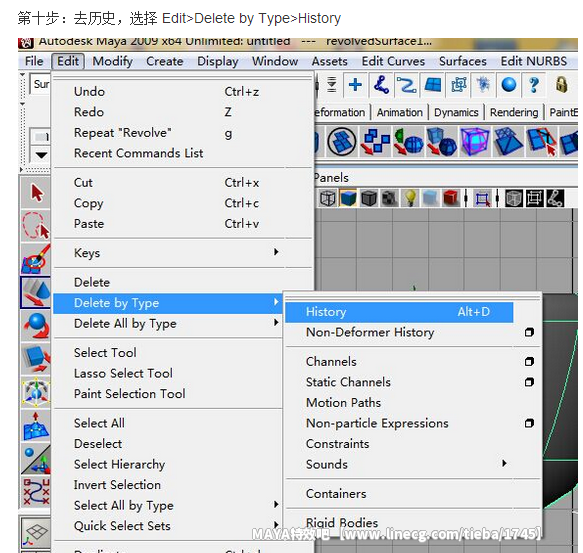Open the Edit NURBS menu
This screenshot has width=583, height=553.
click(x=534, y=61)
